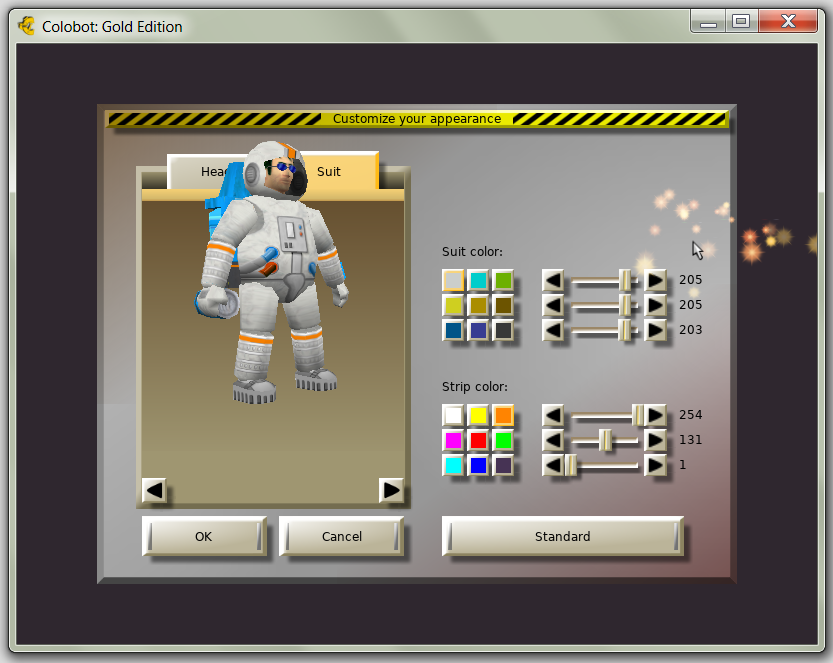
Task: Decrease strip red value 254 with left arrow
Action: (x=553, y=415)
